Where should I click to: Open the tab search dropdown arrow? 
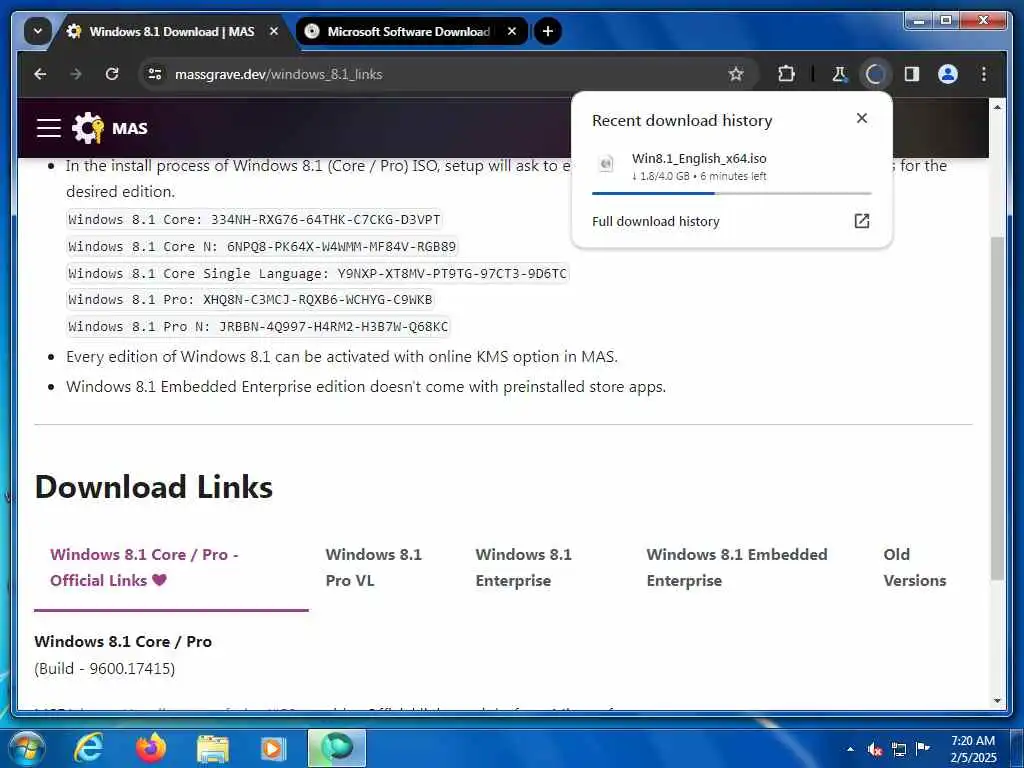[37, 31]
